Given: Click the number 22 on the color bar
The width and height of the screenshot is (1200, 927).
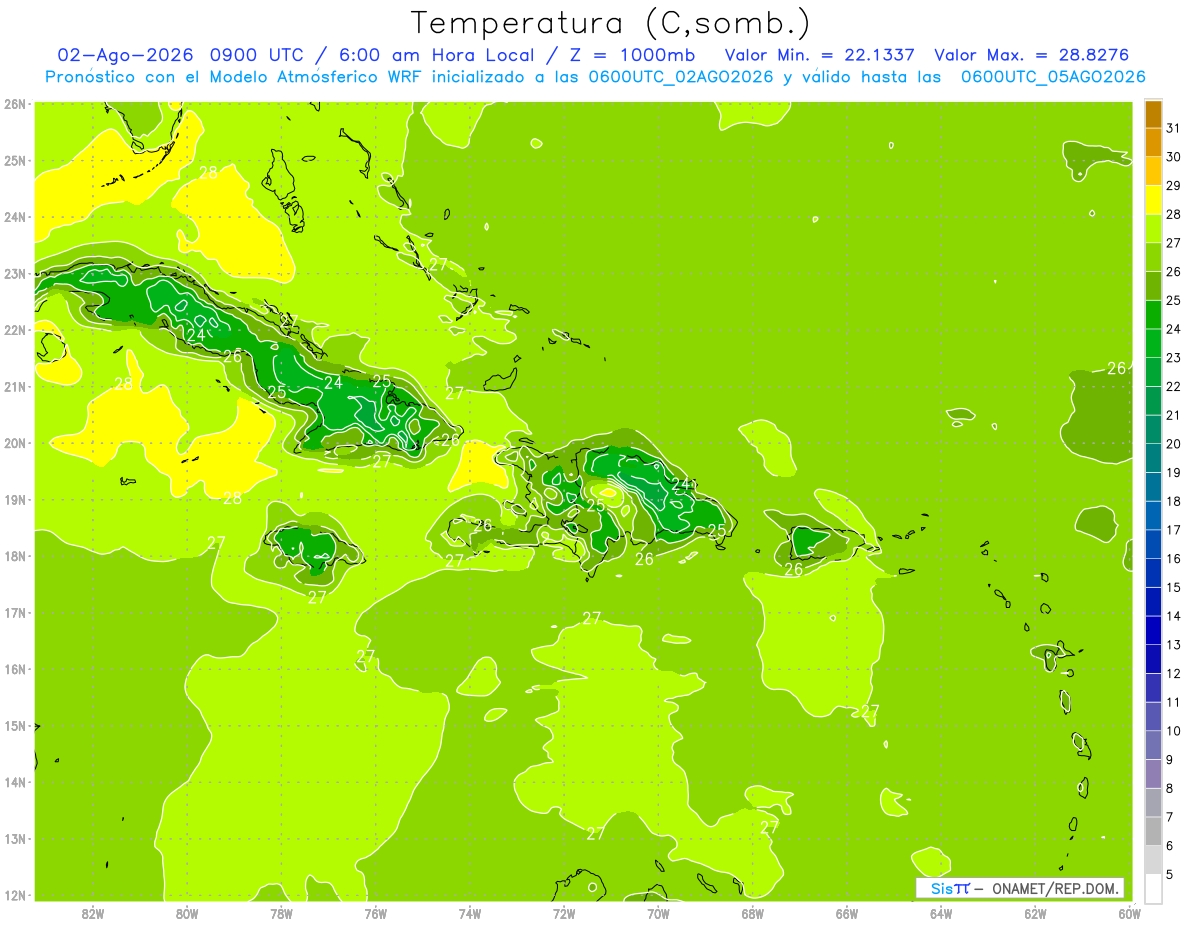Looking at the screenshot, I should click(1173, 386).
